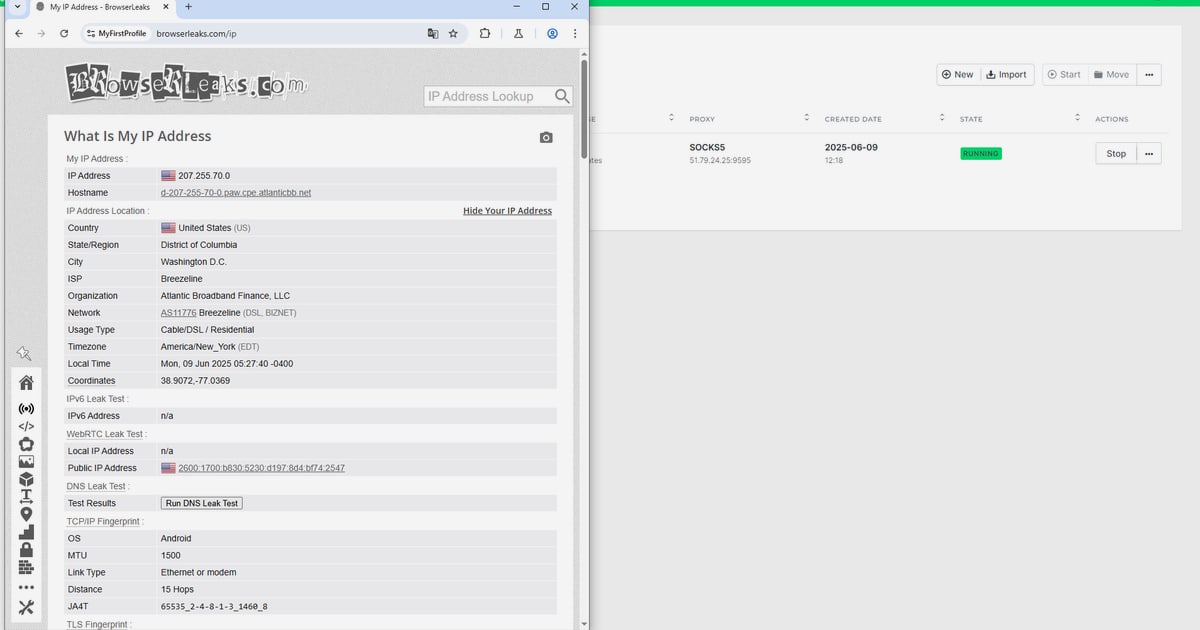
Task: Sort by PROXY column header arrows
Action: tap(806, 118)
